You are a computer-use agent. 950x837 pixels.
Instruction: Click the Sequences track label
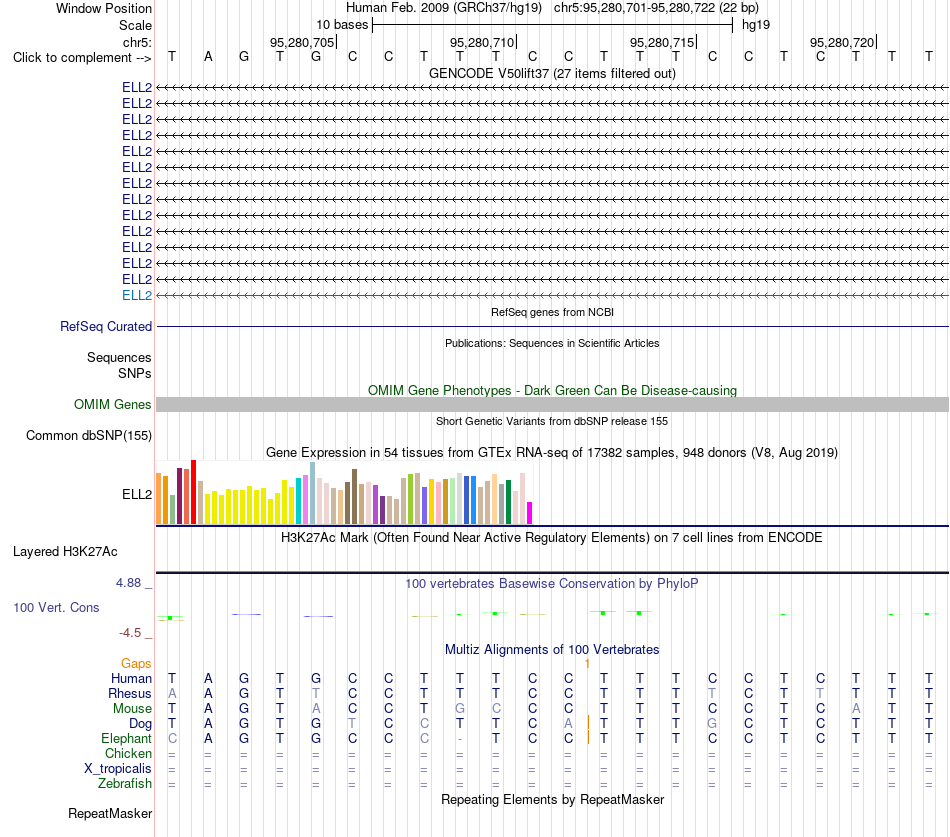click(119, 358)
